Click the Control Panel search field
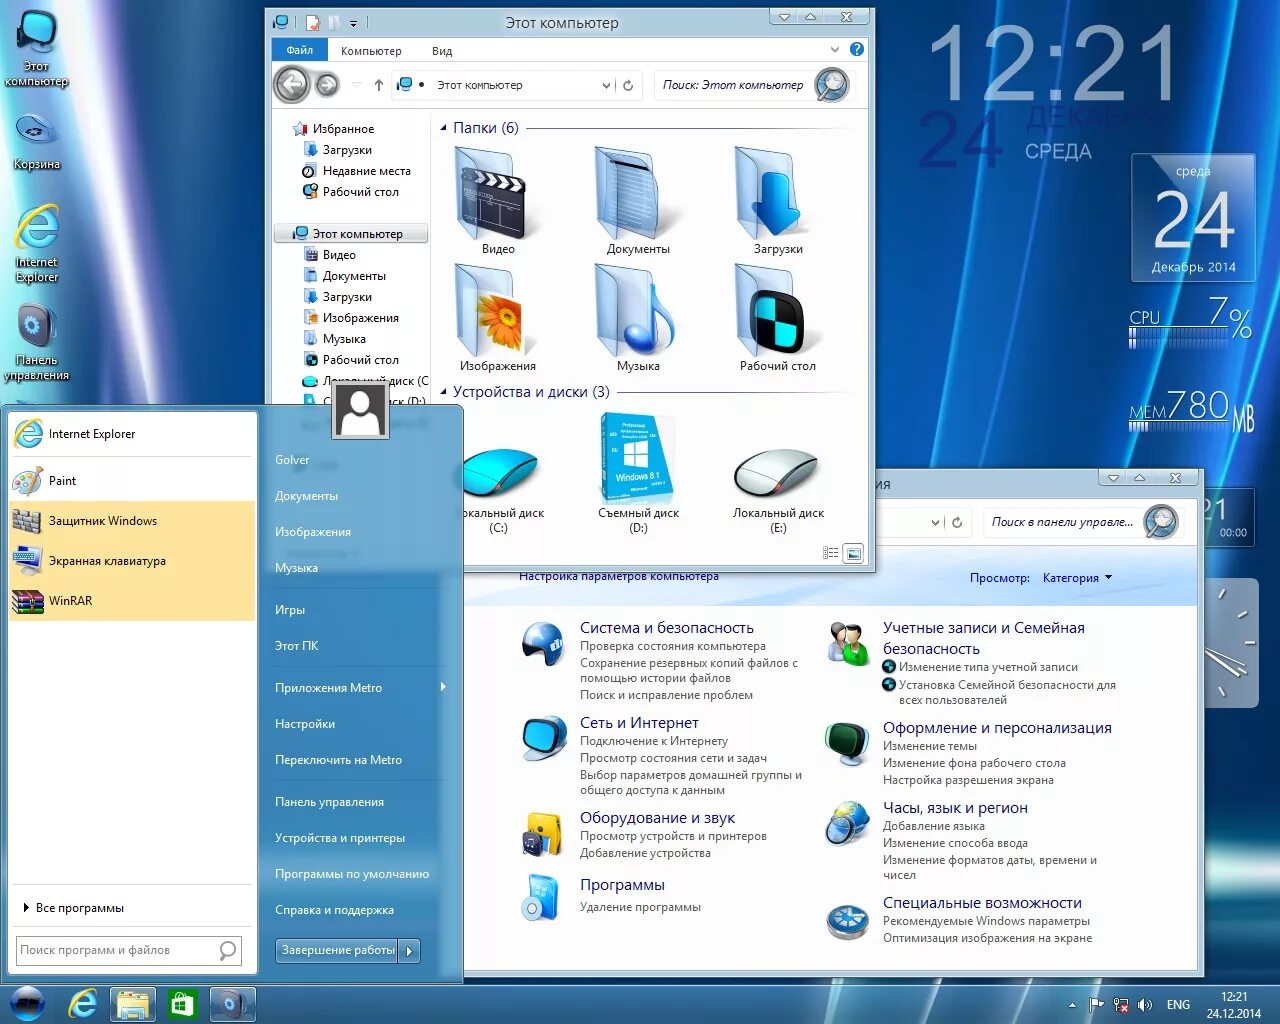Image resolution: width=1280 pixels, height=1024 pixels. tap(1062, 522)
